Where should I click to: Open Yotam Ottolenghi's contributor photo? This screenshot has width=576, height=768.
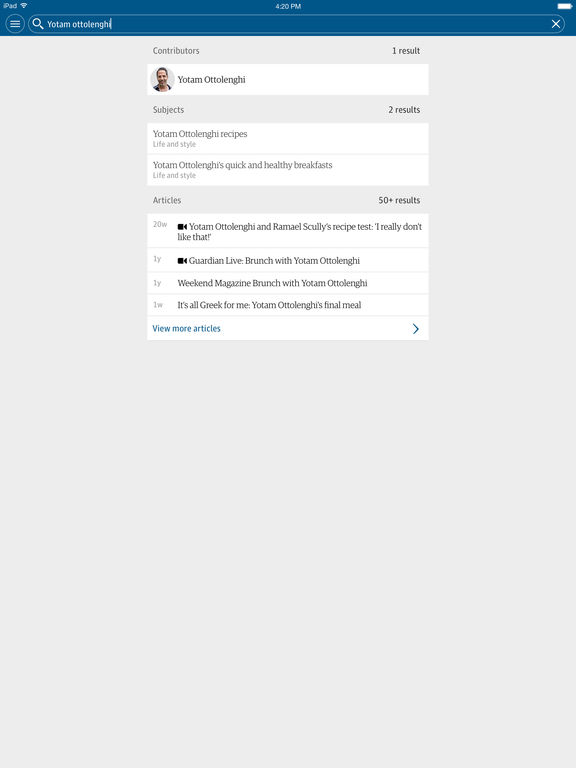pos(162,79)
